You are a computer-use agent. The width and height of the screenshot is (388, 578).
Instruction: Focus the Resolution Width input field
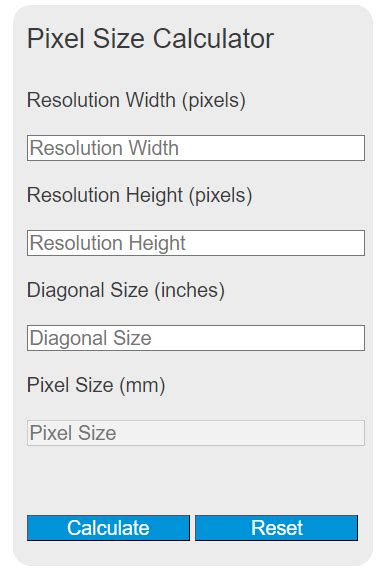tap(196, 148)
